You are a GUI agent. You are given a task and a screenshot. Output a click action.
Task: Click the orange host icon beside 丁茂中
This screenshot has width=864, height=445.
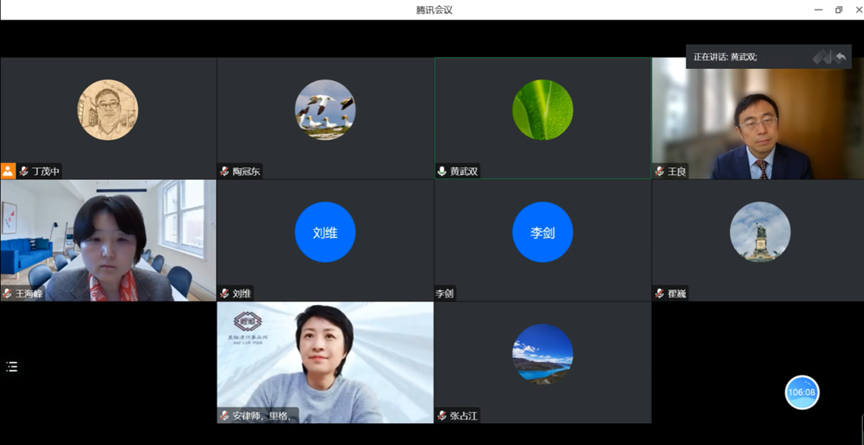[x=8, y=171]
